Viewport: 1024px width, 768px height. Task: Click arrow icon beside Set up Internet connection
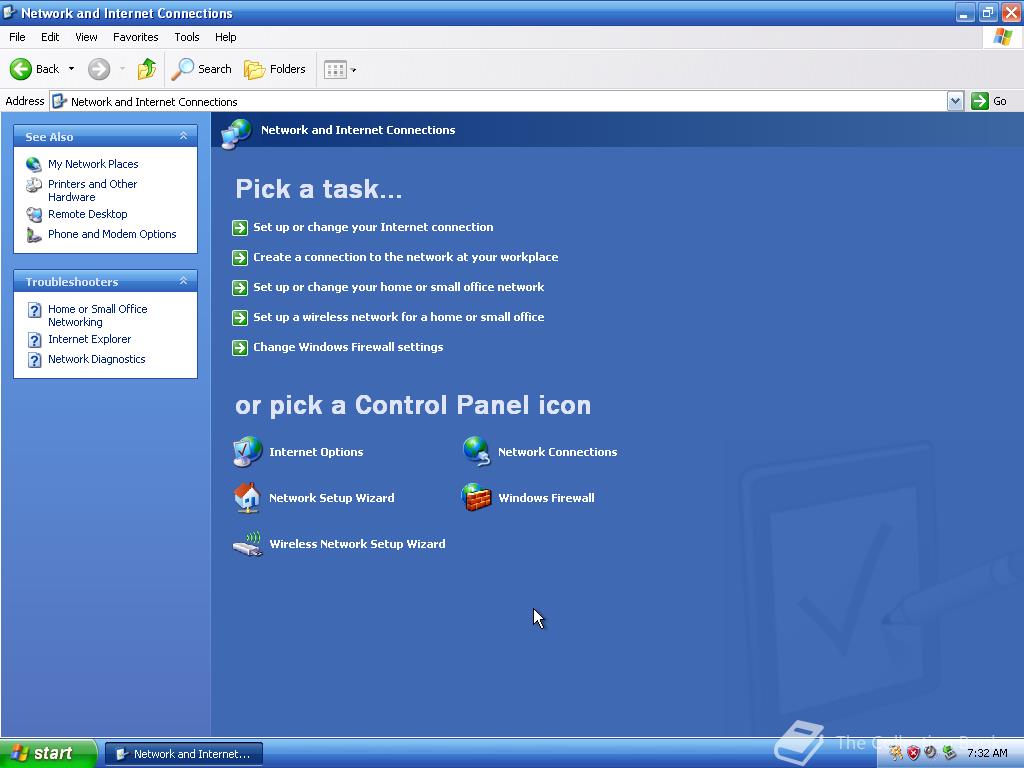[240, 228]
